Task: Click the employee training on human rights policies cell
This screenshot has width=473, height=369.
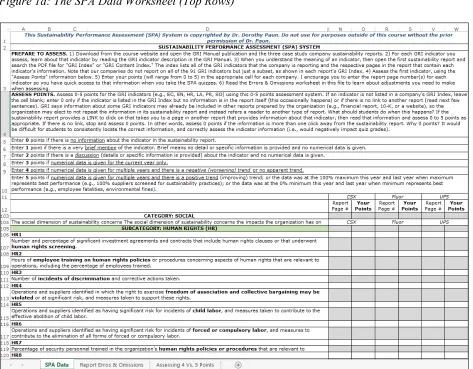Action: (x=169, y=263)
